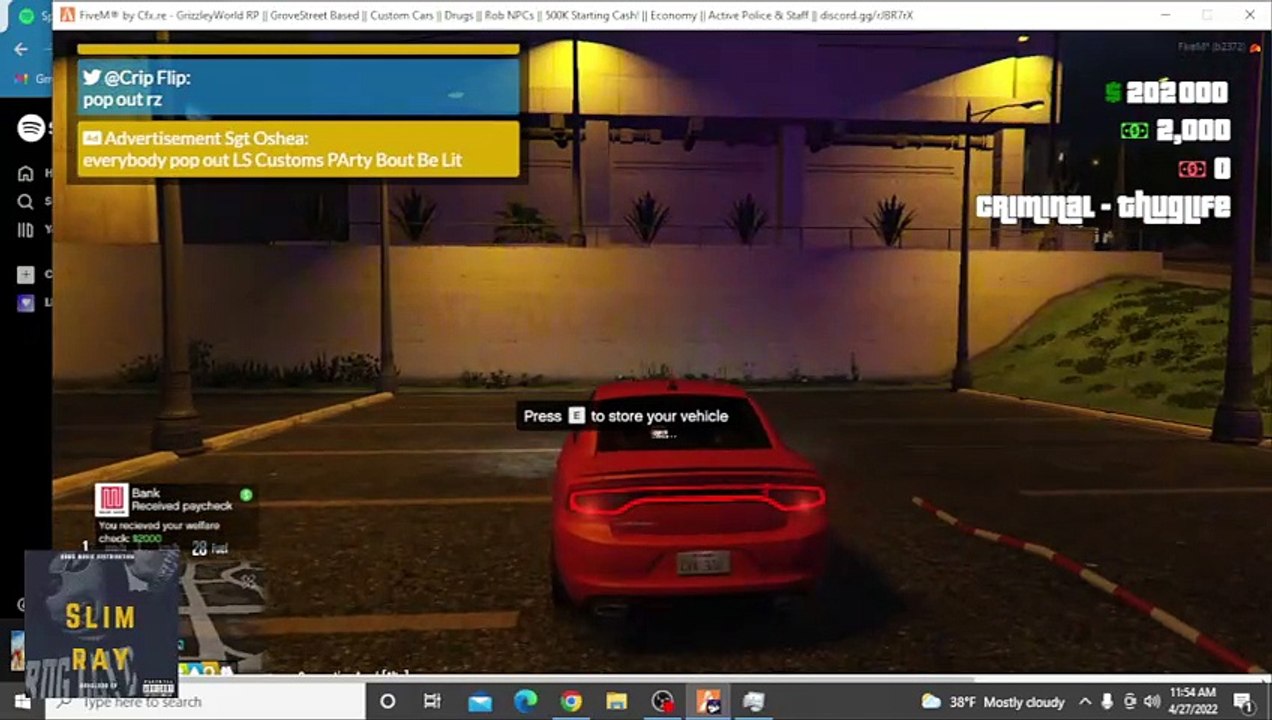Viewport: 1272px width, 720px height.
Task: Switch to FiveM on the taskbar
Action: [x=708, y=702]
